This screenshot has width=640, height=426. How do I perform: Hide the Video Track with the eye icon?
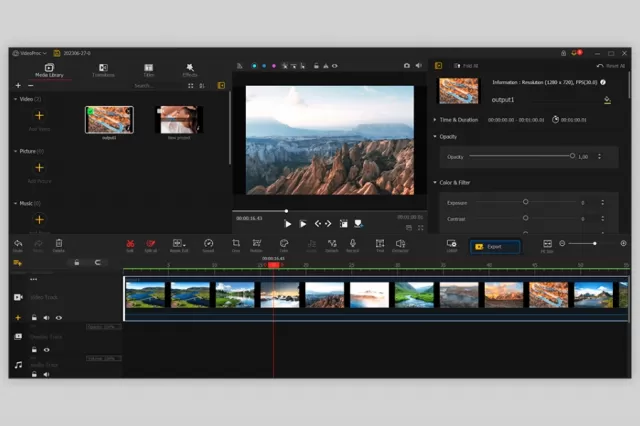(59, 318)
